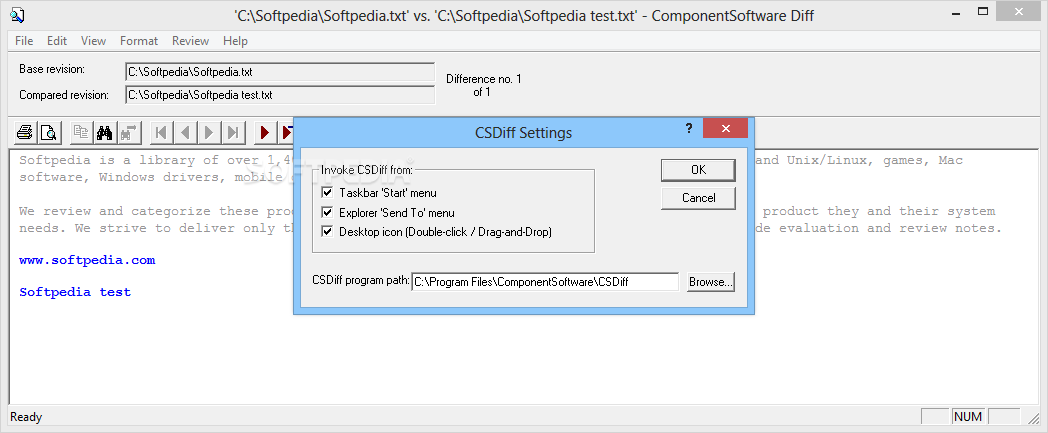
Task: Click the Find binoculars icon
Action: coord(104,132)
